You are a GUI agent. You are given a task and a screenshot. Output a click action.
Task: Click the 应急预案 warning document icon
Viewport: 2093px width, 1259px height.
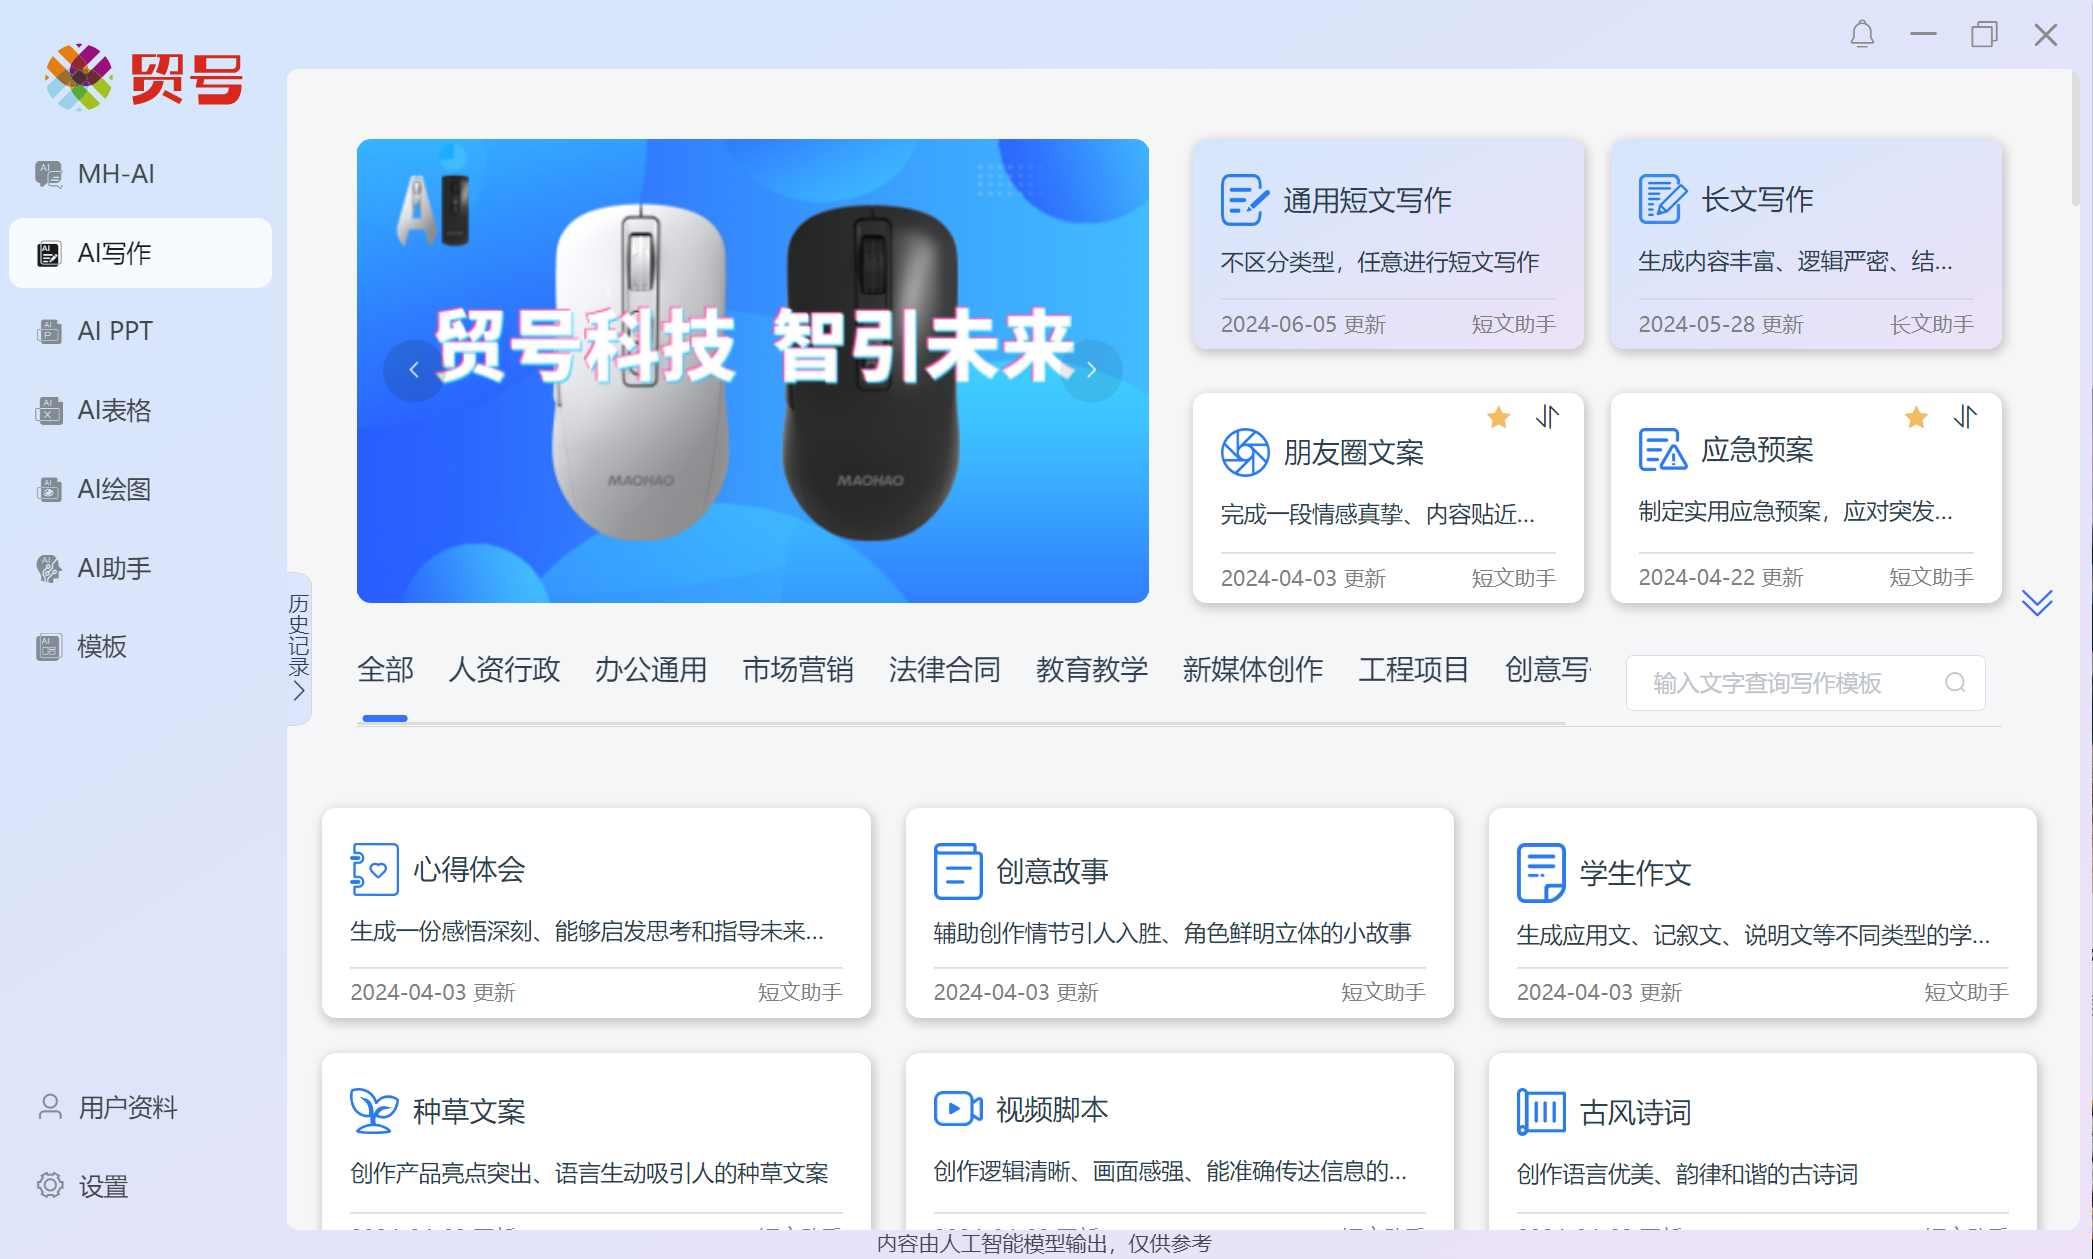pyautogui.click(x=1662, y=450)
